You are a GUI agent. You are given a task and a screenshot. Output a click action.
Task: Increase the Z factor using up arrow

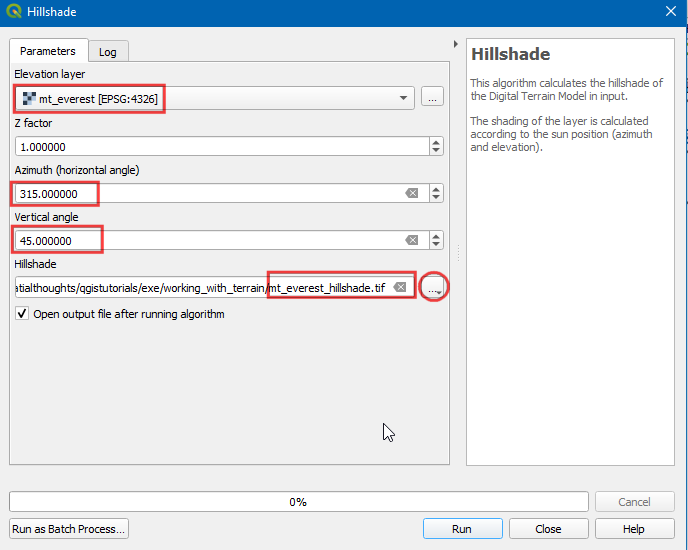pyautogui.click(x=436, y=141)
